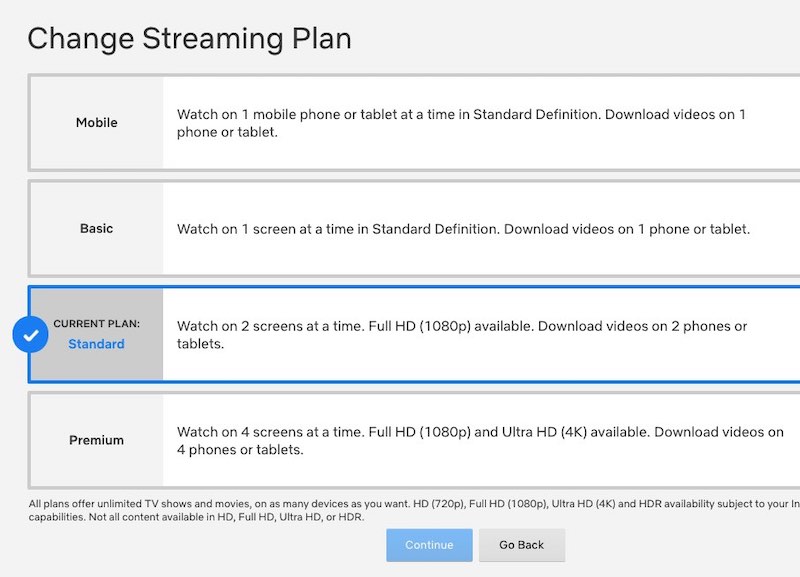Click 'Download videos on 2 phones' text
Screen dimensions: 800x577
[x=642, y=326]
